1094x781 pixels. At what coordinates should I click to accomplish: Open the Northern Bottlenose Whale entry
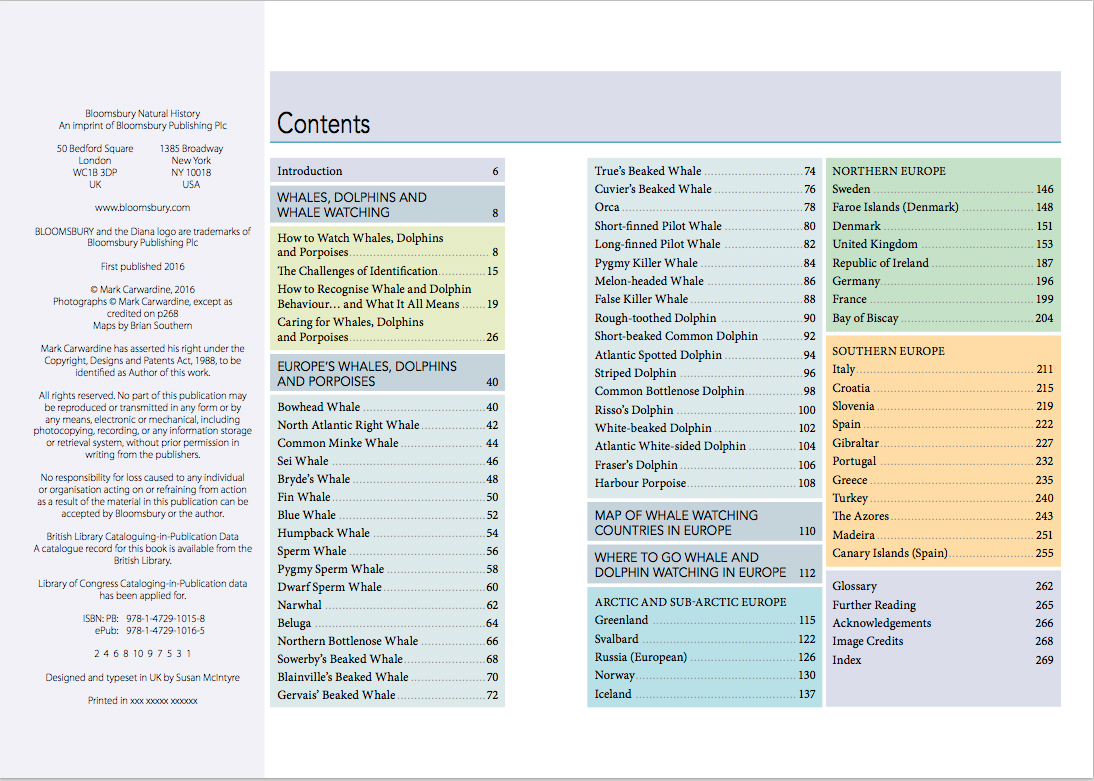coord(387,641)
